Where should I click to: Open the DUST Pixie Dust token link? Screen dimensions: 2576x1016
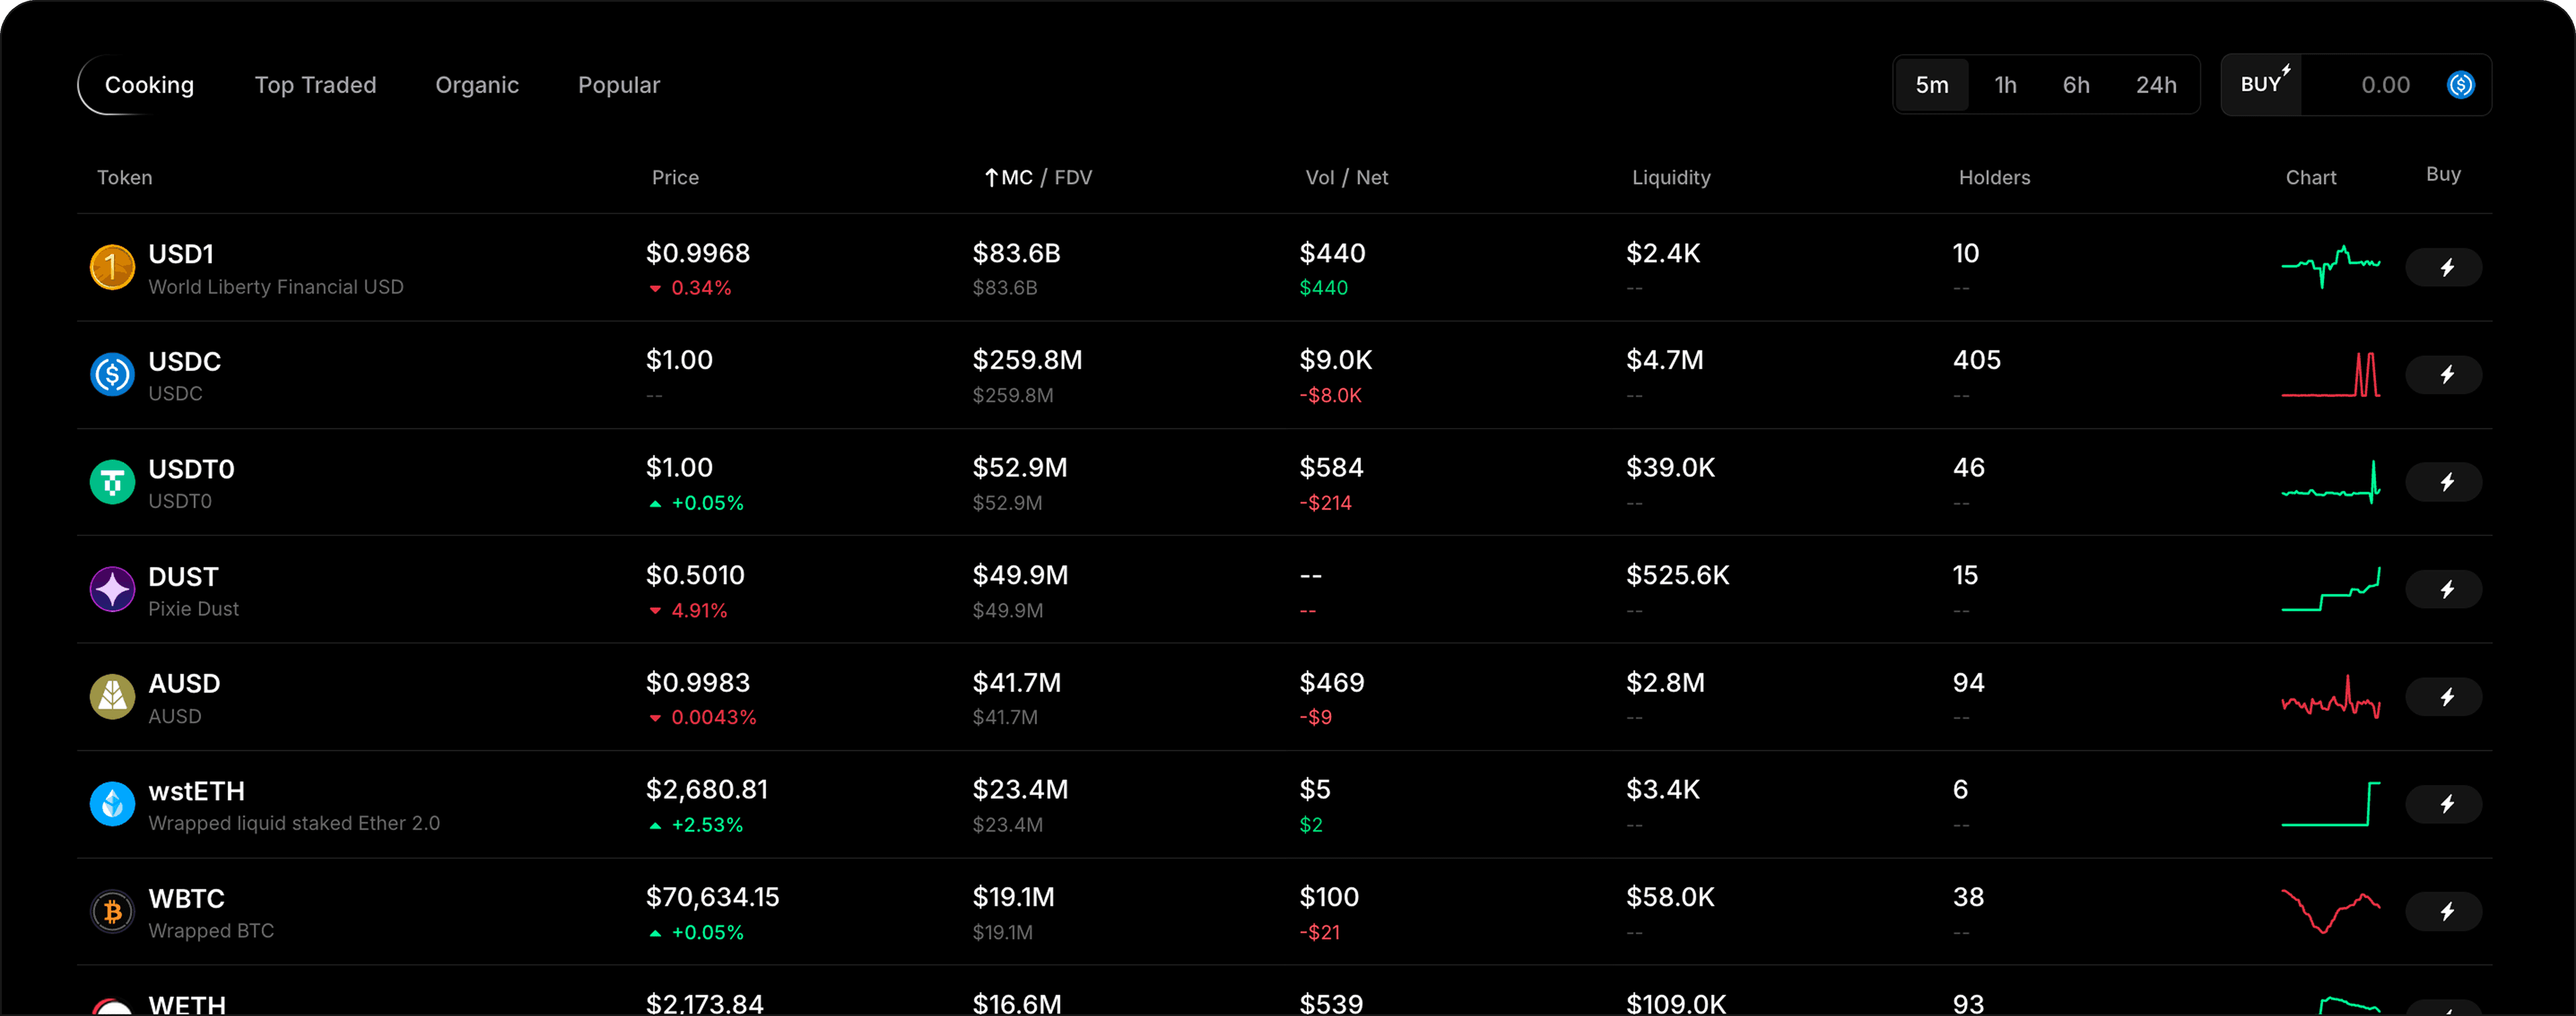[x=183, y=590]
